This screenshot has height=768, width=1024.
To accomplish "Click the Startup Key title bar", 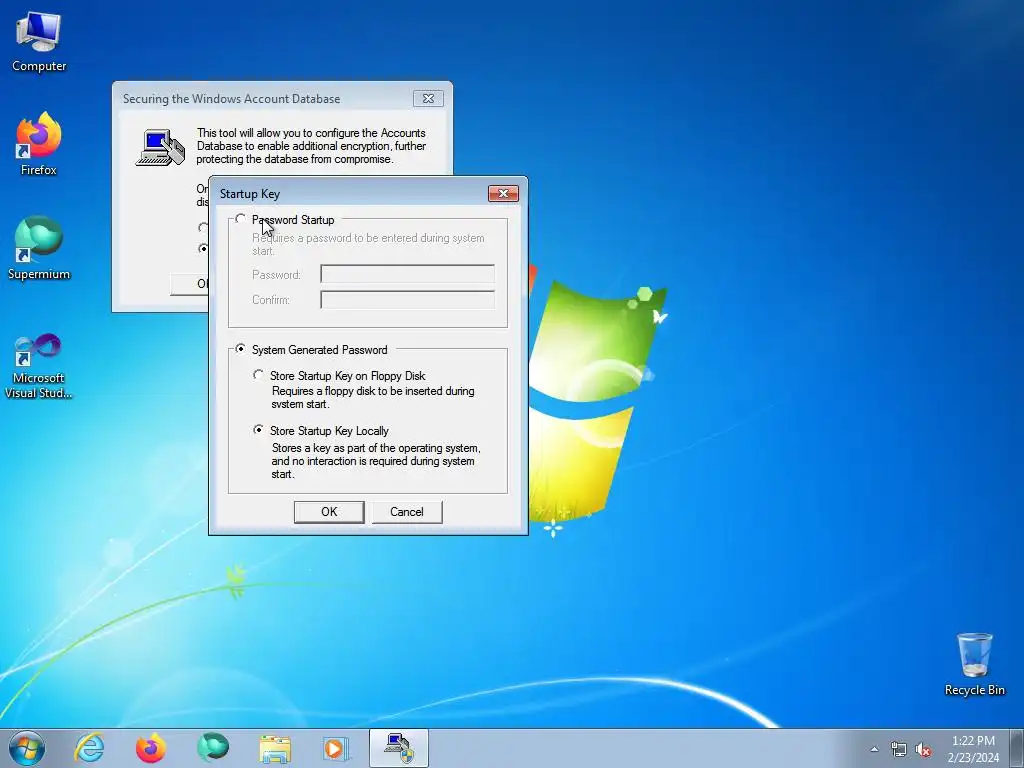I will point(353,193).
